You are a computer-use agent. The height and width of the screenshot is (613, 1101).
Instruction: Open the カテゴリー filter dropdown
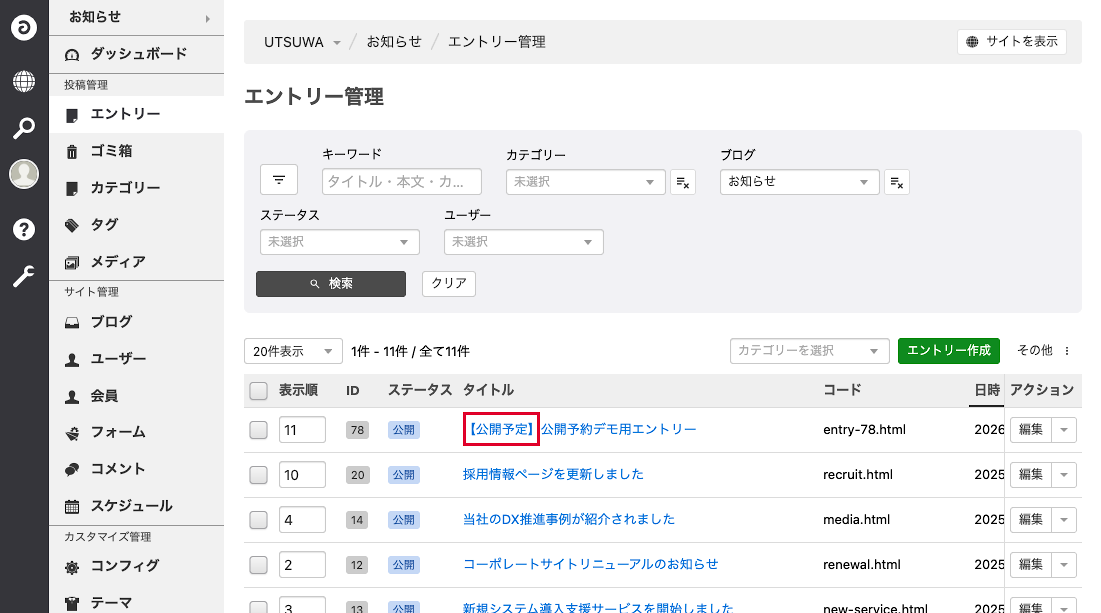click(585, 182)
